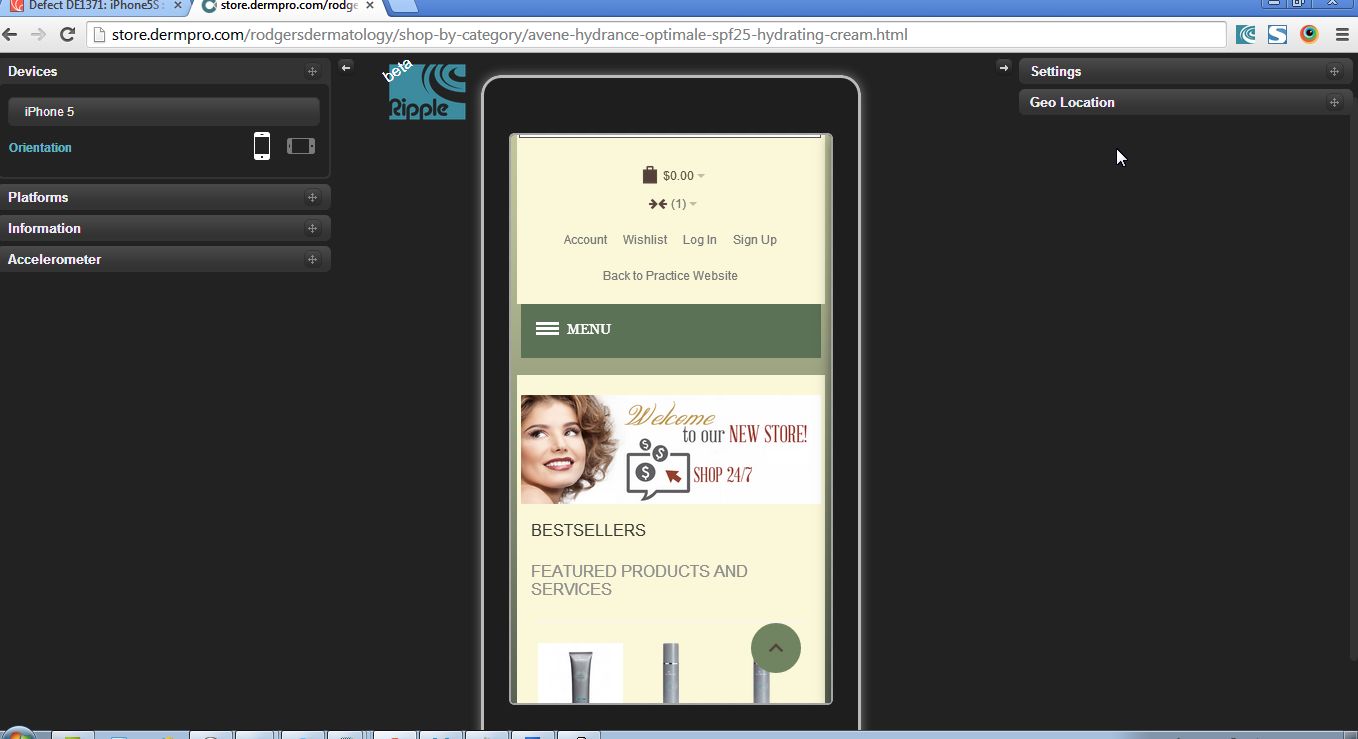Click the Ripple beta logo
Screen dimensions: 1358x739
[427, 92]
